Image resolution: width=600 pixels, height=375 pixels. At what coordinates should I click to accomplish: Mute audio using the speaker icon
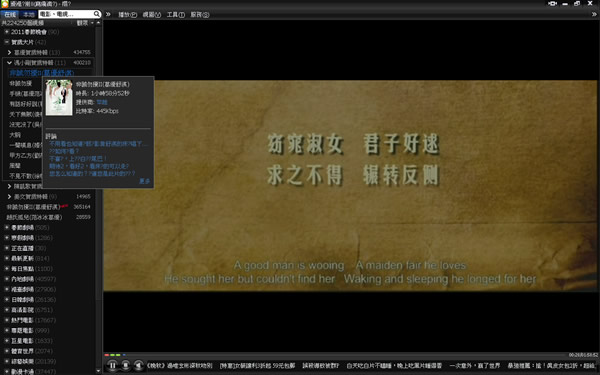point(139,365)
